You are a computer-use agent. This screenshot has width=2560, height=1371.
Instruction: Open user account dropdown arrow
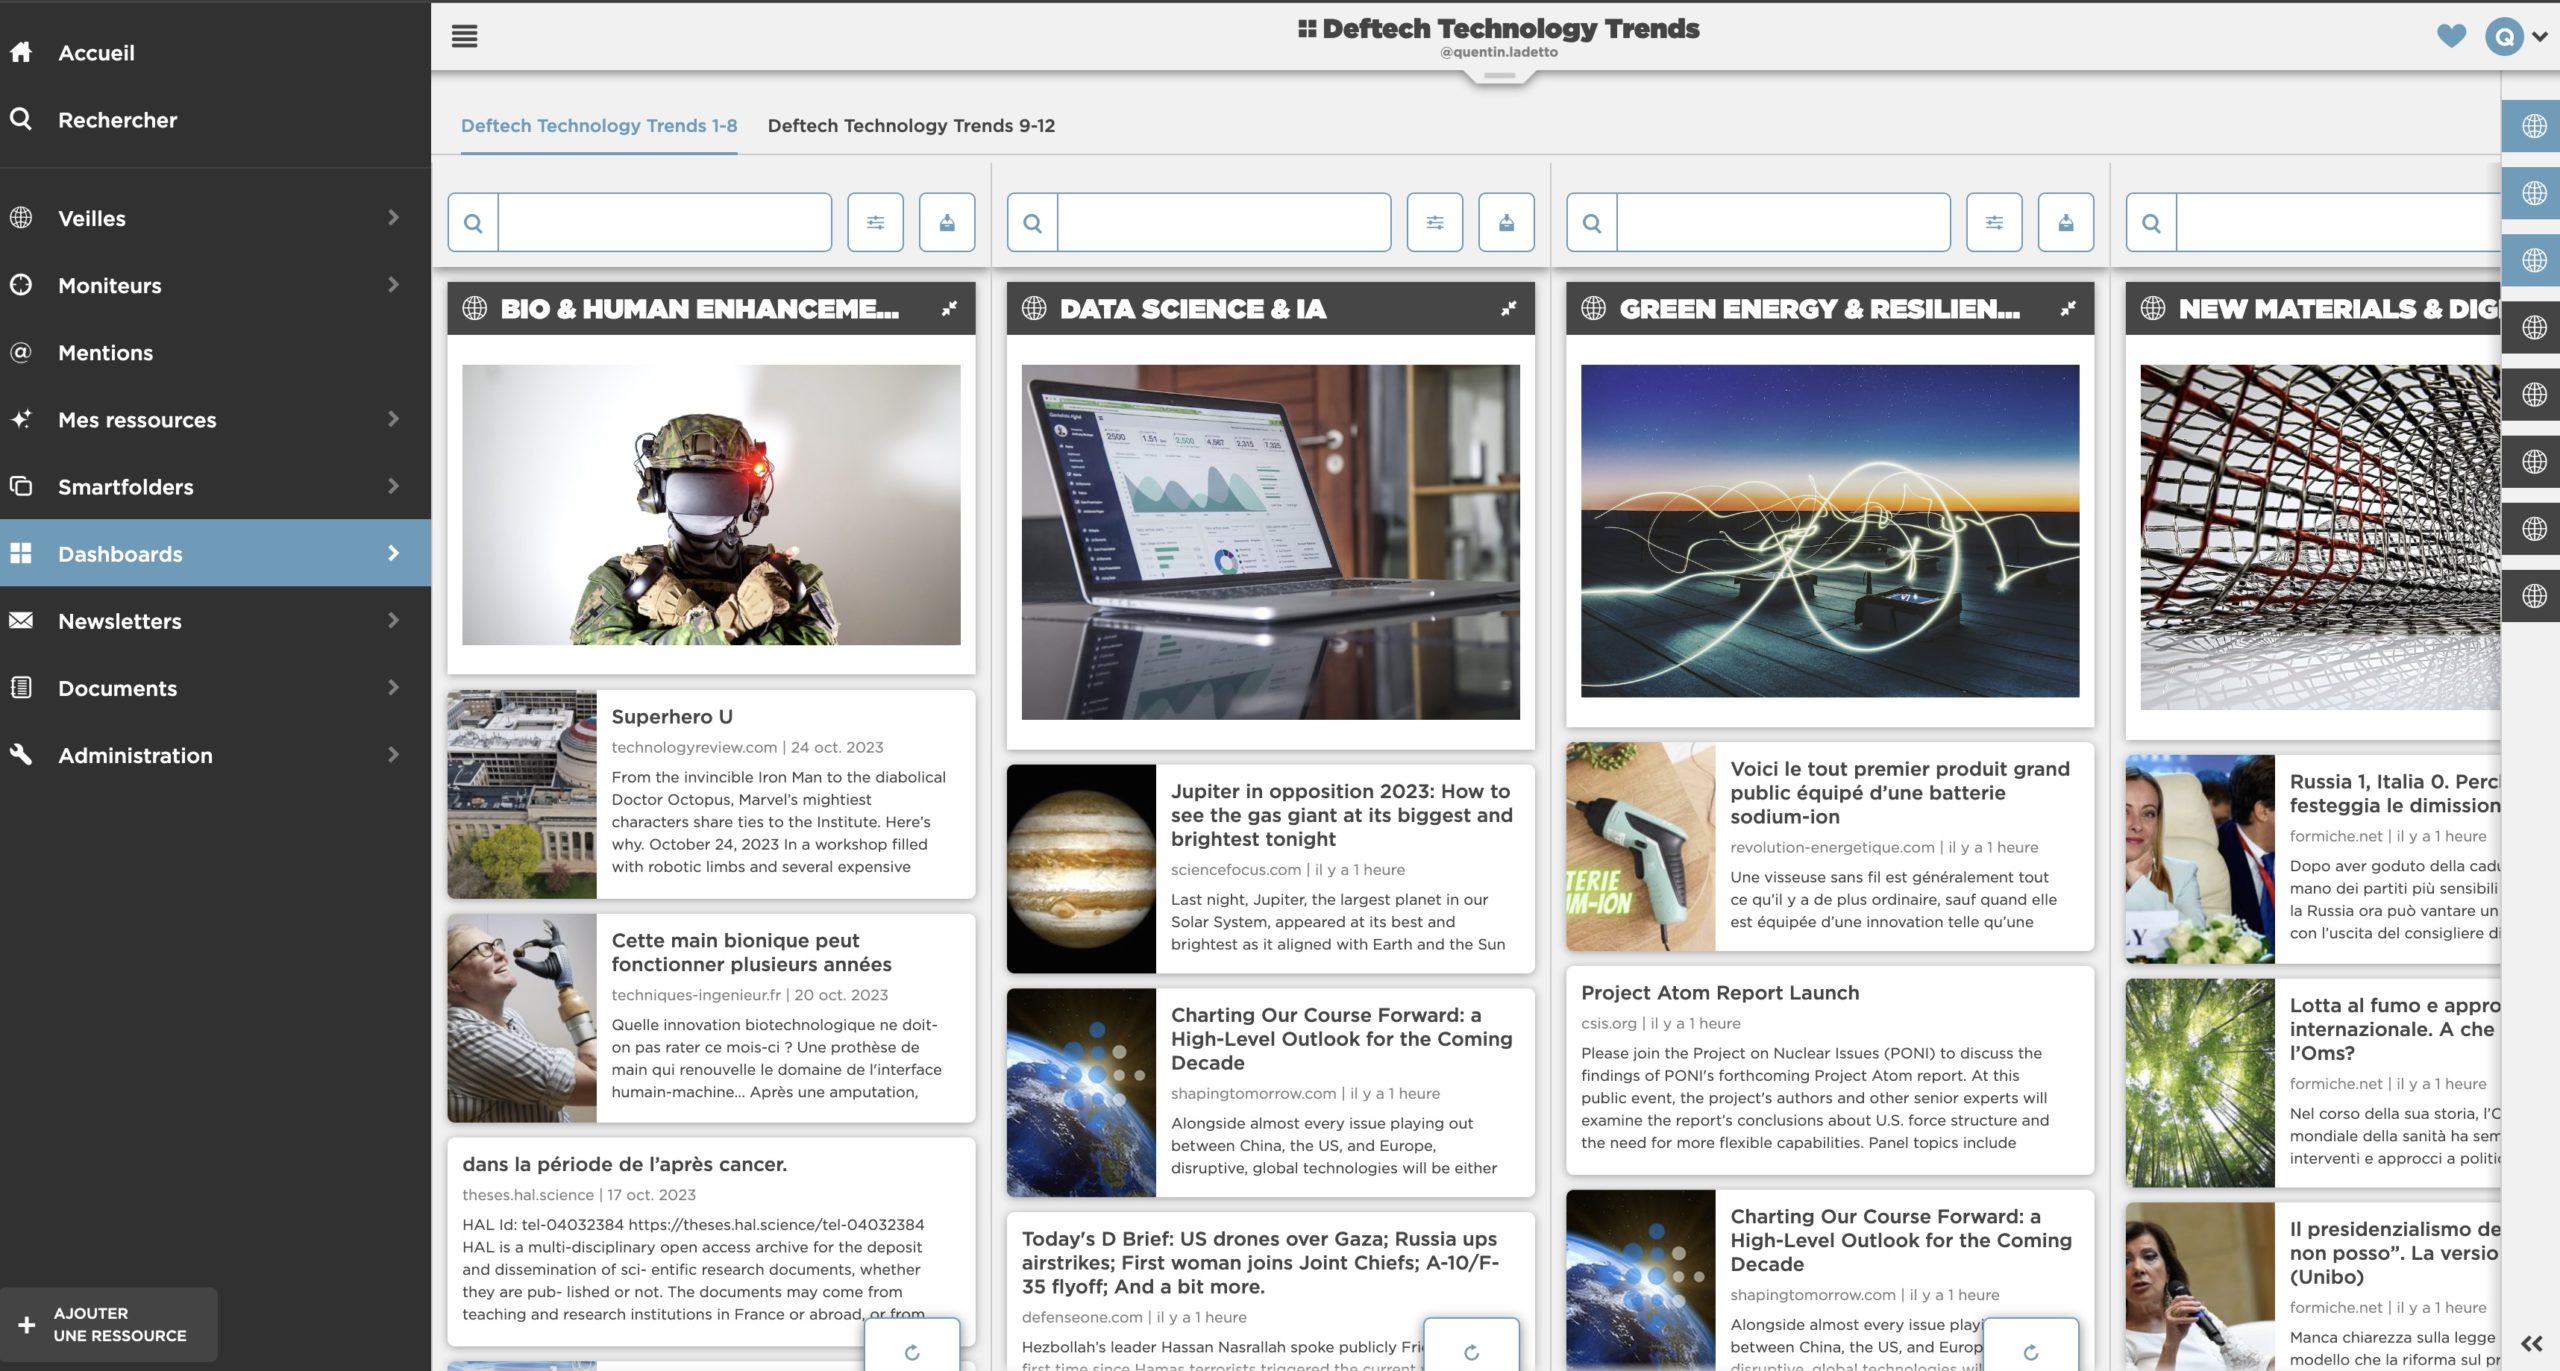pos(2540,37)
